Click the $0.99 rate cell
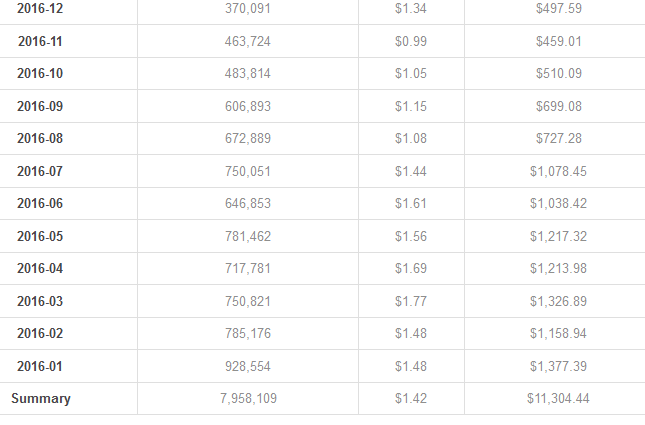Viewport: 645px width, 425px height. 411,41
